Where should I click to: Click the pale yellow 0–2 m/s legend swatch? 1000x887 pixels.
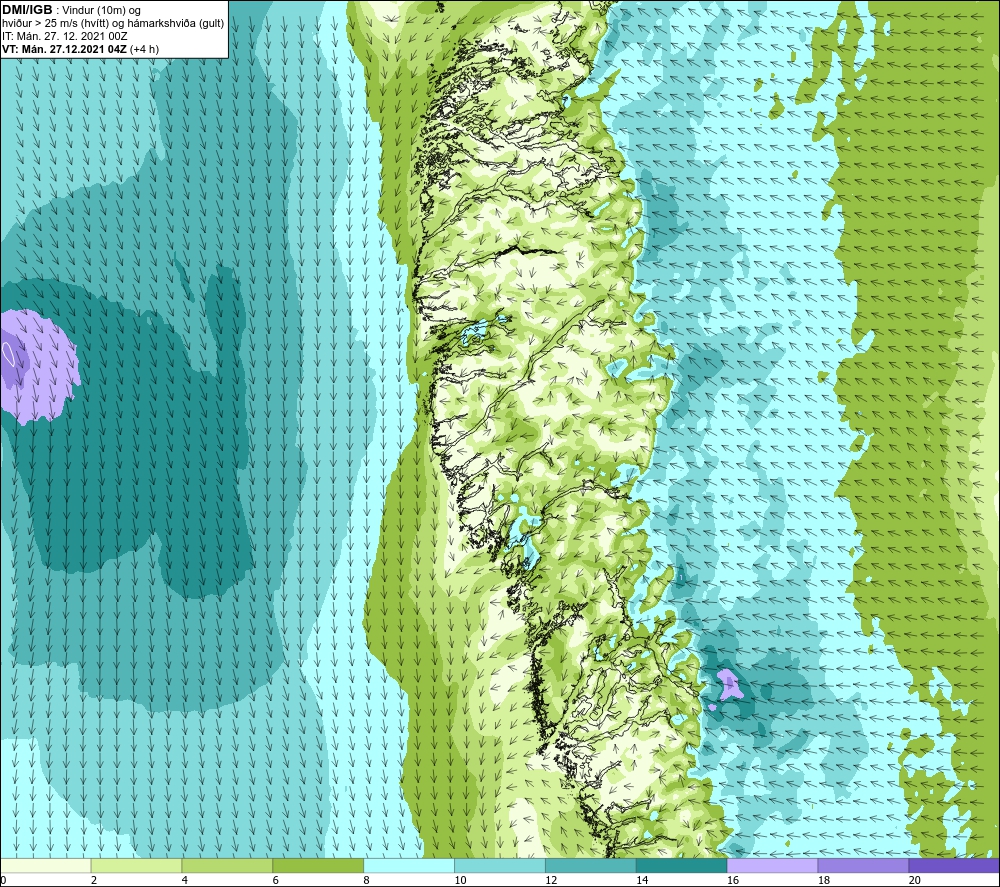[x=45, y=866]
